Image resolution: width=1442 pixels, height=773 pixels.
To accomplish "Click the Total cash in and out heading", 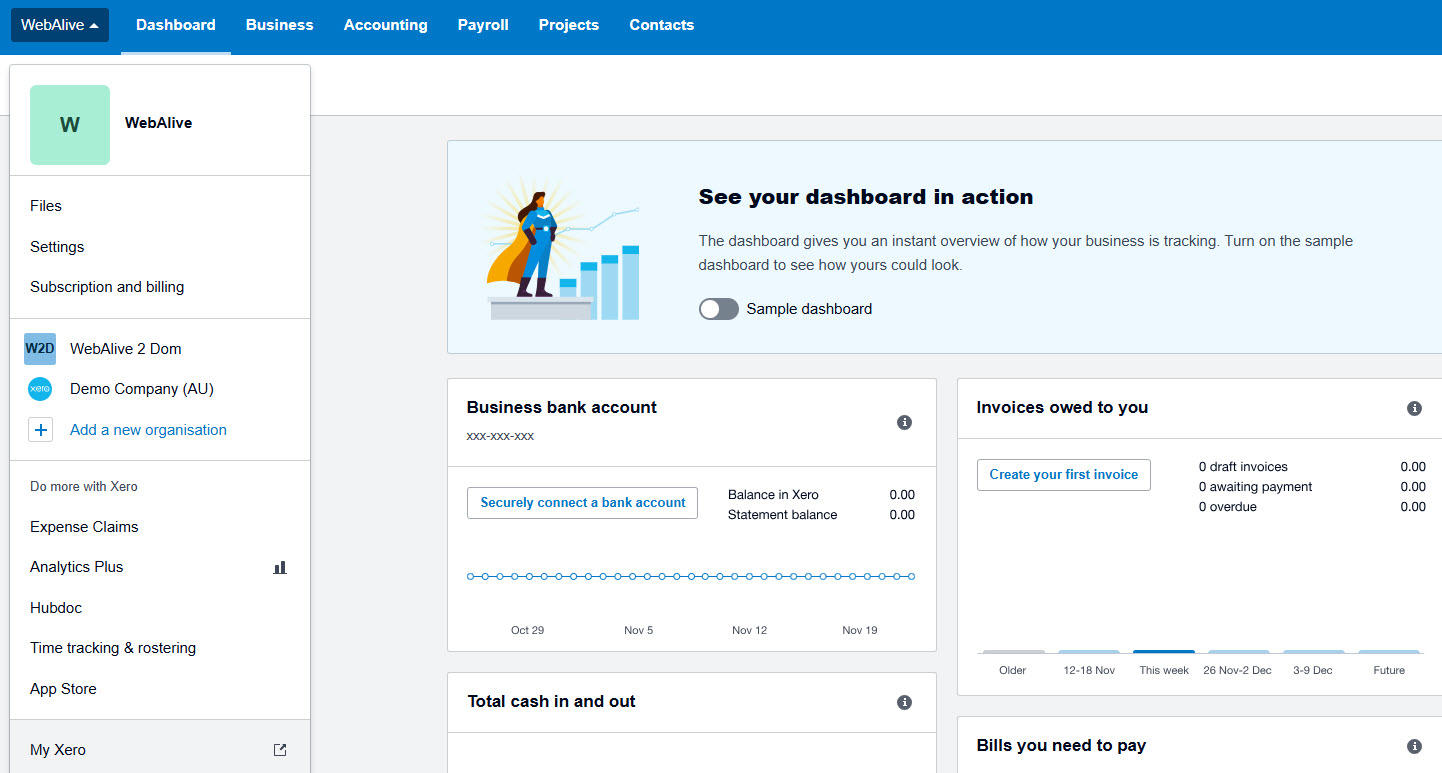I will pyautogui.click(x=552, y=701).
